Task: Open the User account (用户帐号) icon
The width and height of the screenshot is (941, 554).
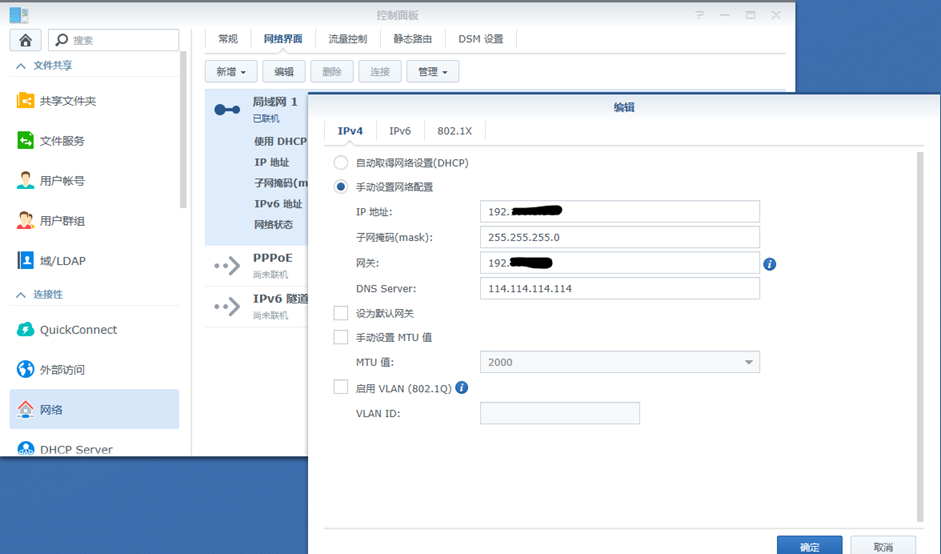Action: click(x=26, y=181)
